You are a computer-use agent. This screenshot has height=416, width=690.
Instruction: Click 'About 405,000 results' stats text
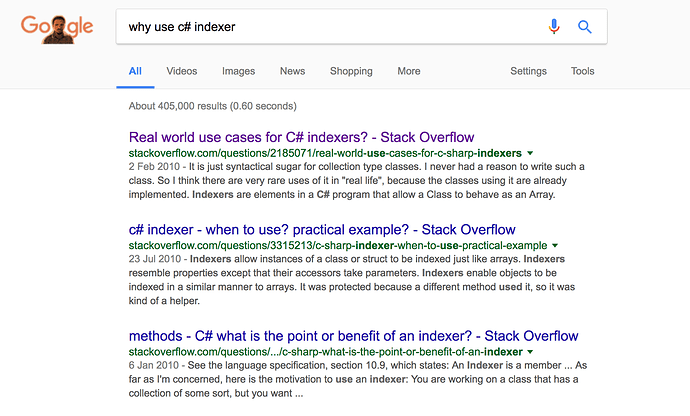click(x=213, y=106)
